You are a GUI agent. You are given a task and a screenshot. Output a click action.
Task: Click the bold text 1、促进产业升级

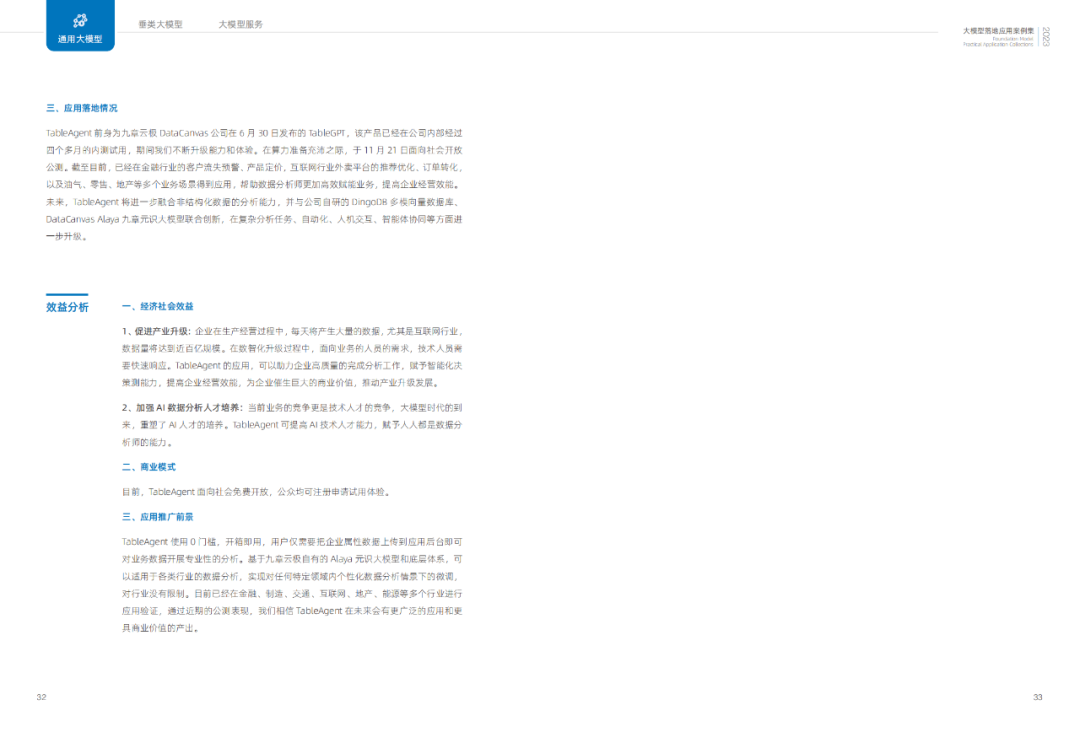(x=156, y=331)
